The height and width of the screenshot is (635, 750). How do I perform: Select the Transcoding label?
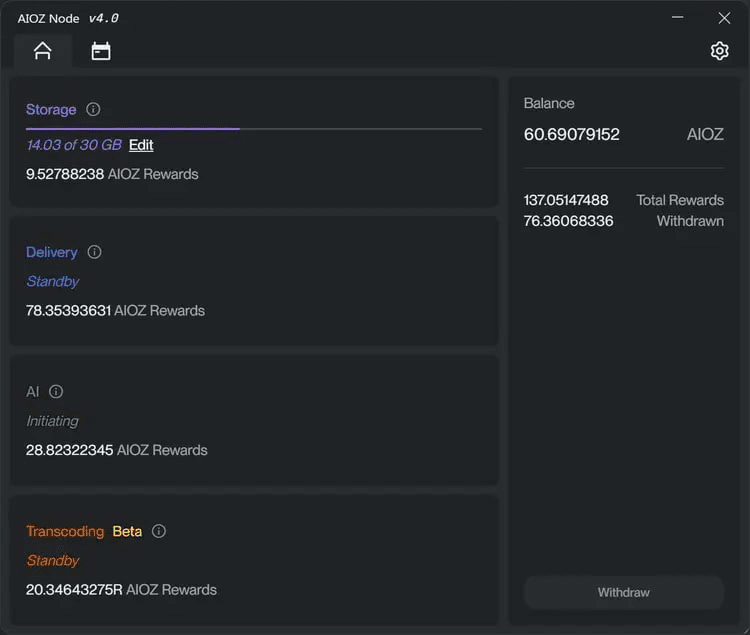tap(65, 531)
